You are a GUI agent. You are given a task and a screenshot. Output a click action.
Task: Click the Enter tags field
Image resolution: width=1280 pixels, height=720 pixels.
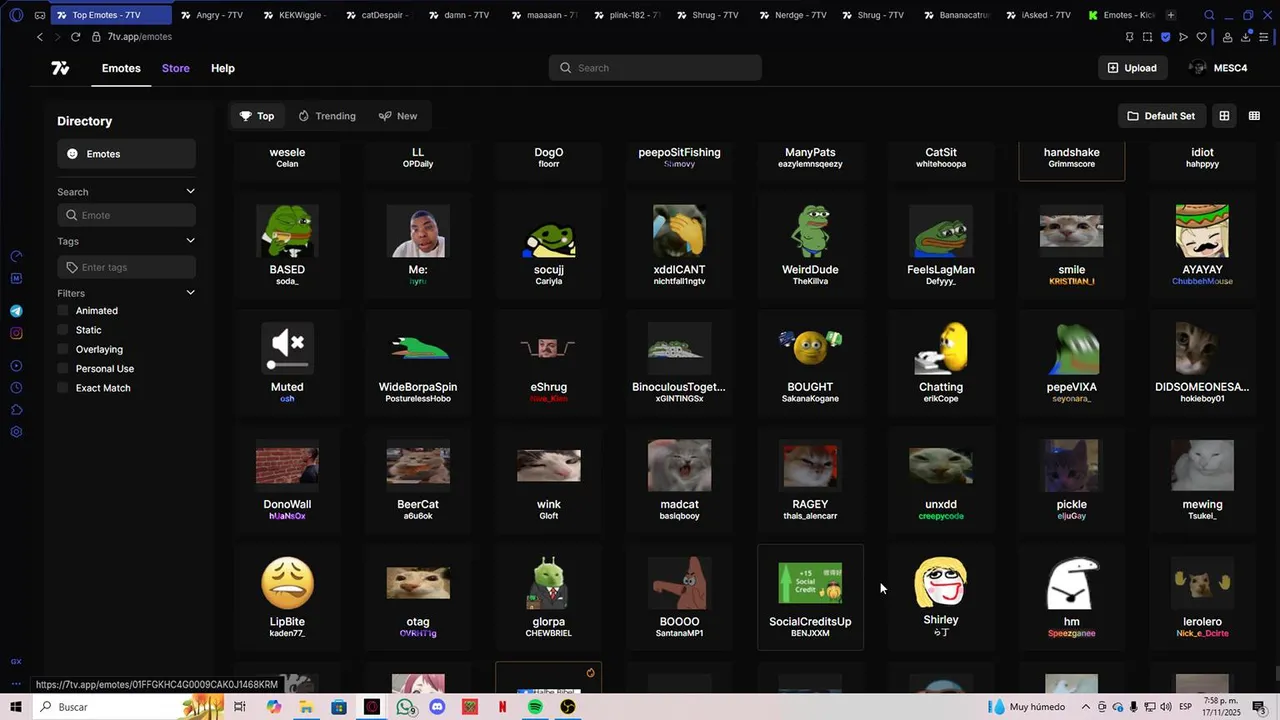(126, 267)
